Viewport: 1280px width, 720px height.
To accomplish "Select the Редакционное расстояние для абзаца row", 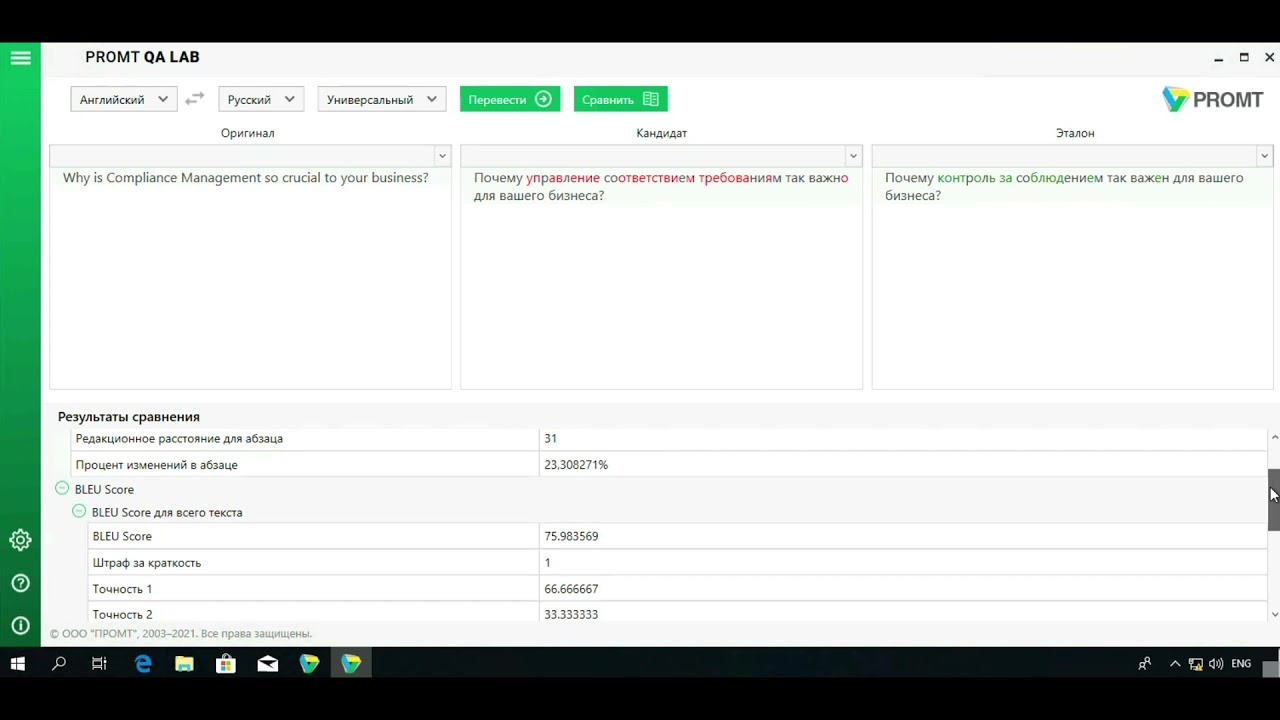I will (x=670, y=438).
